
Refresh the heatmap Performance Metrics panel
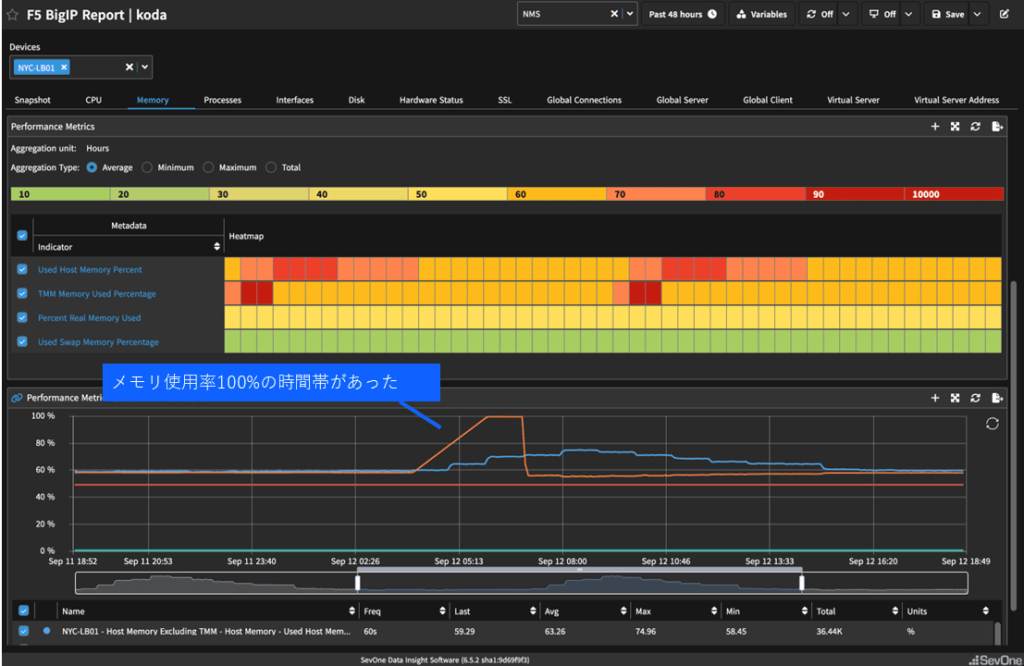(975, 127)
